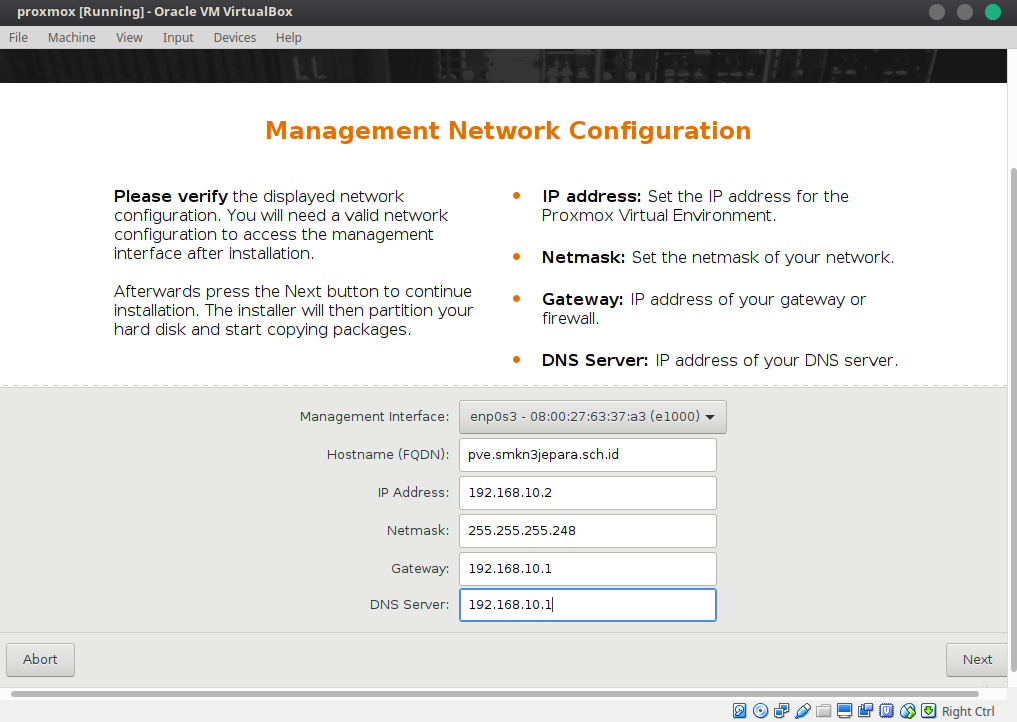Open the Management Interface dropdown
The height and width of the screenshot is (722, 1017).
[592, 416]
